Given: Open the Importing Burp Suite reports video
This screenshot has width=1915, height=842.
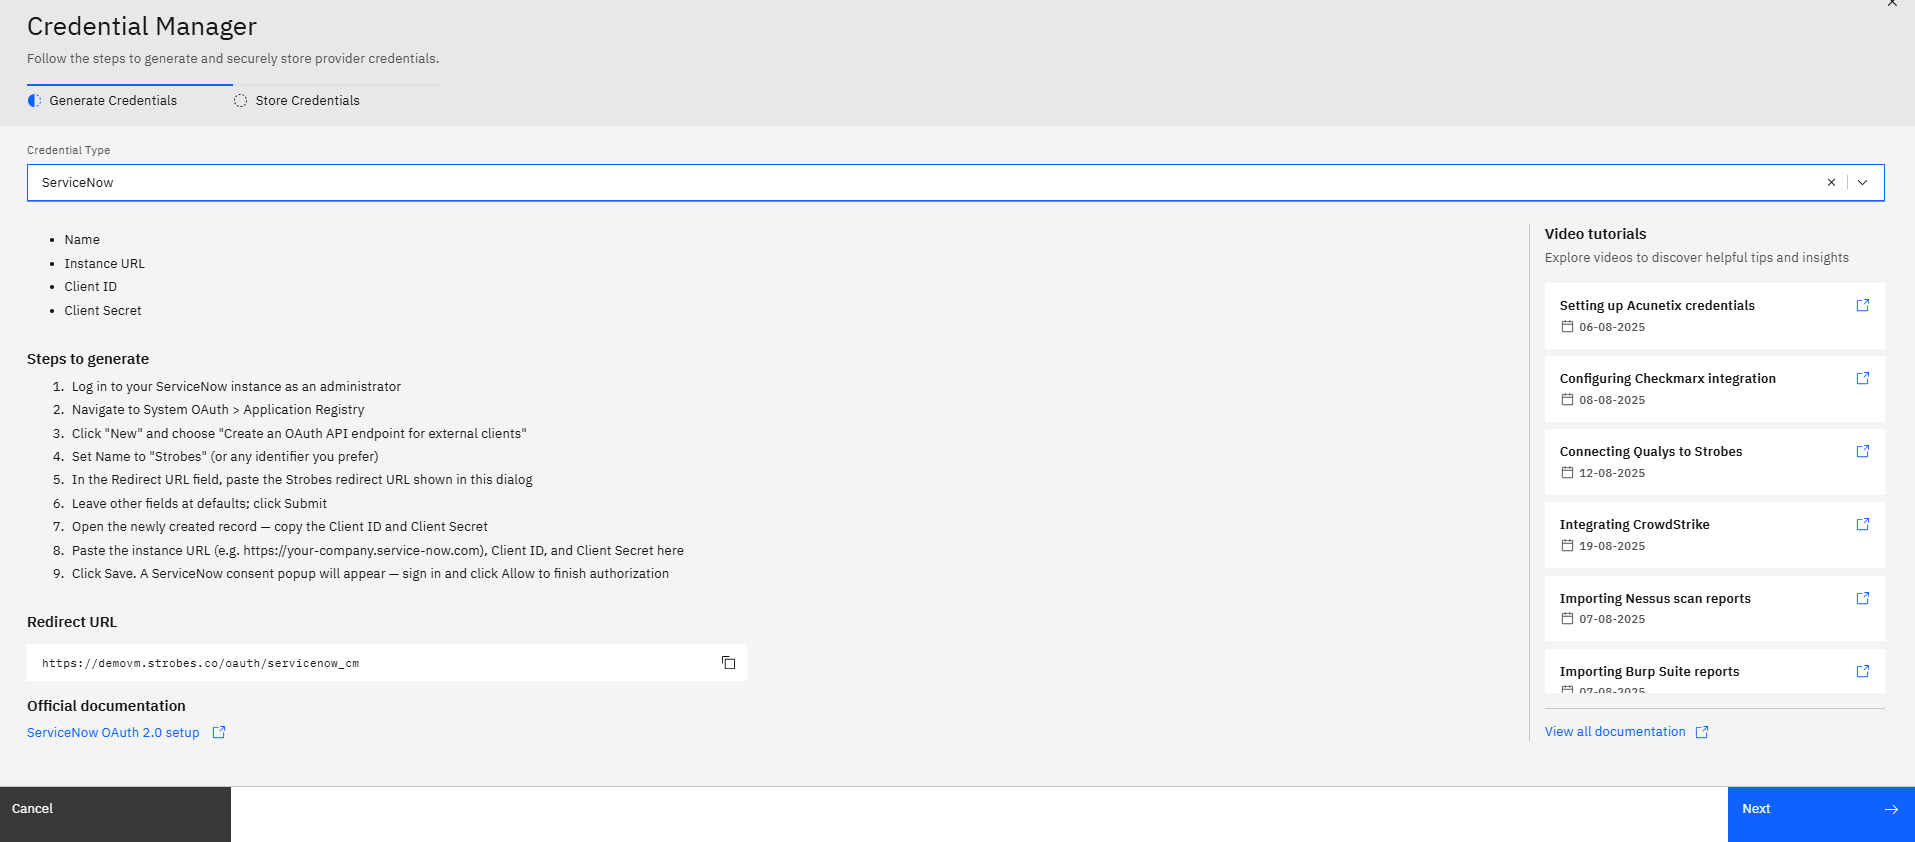Looking at the screenshot, I should pyautogui.click(x=1714, y=671).
